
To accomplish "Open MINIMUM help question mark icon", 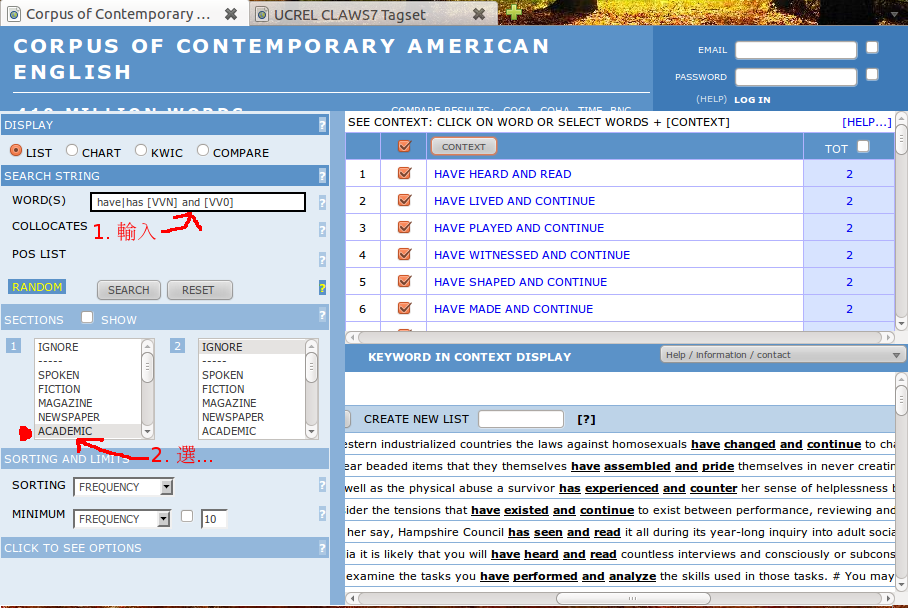I will 322,514.
